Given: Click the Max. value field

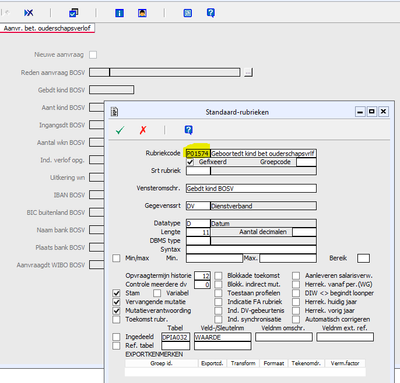Looking at the screenshot, I should [288, 258].
